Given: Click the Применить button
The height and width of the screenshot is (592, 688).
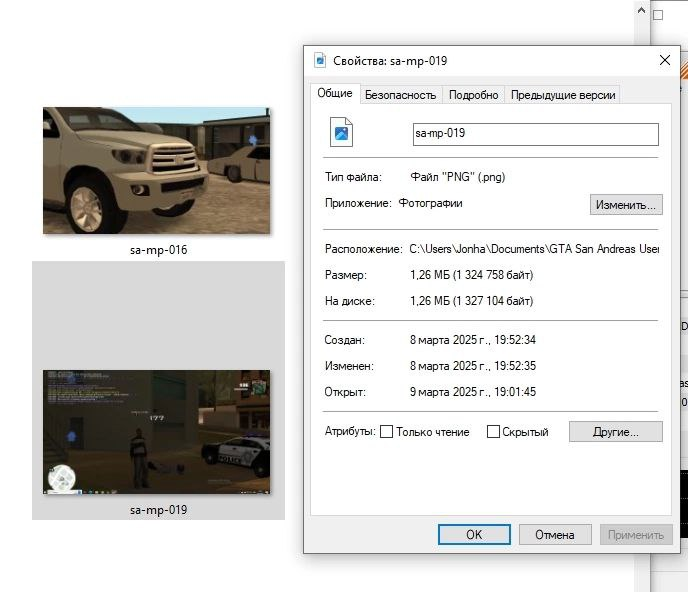Looking at the screenshot, I should click(x=636, y=535).
